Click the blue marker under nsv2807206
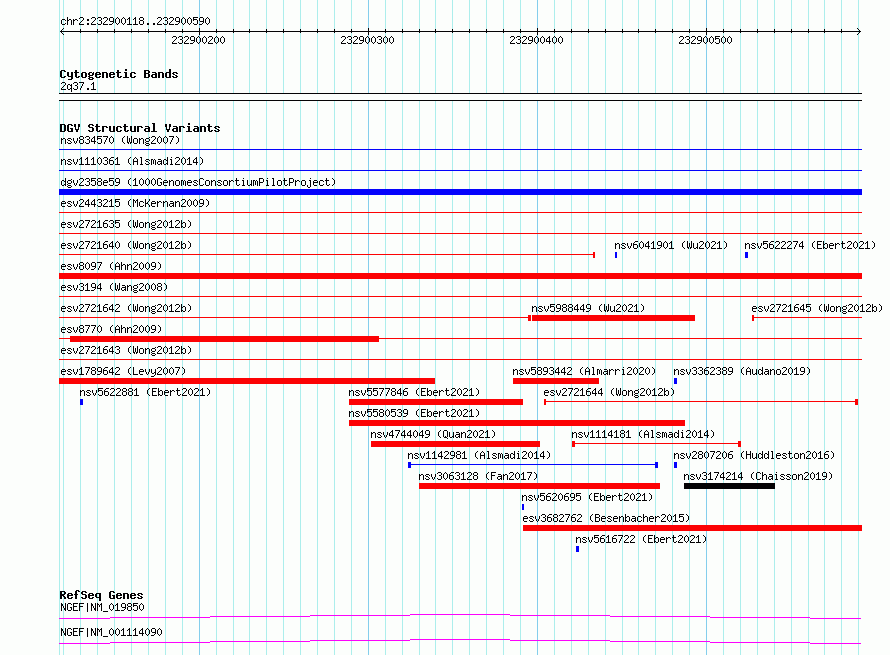Screen dimensions: 890x655 coord(675,465)
